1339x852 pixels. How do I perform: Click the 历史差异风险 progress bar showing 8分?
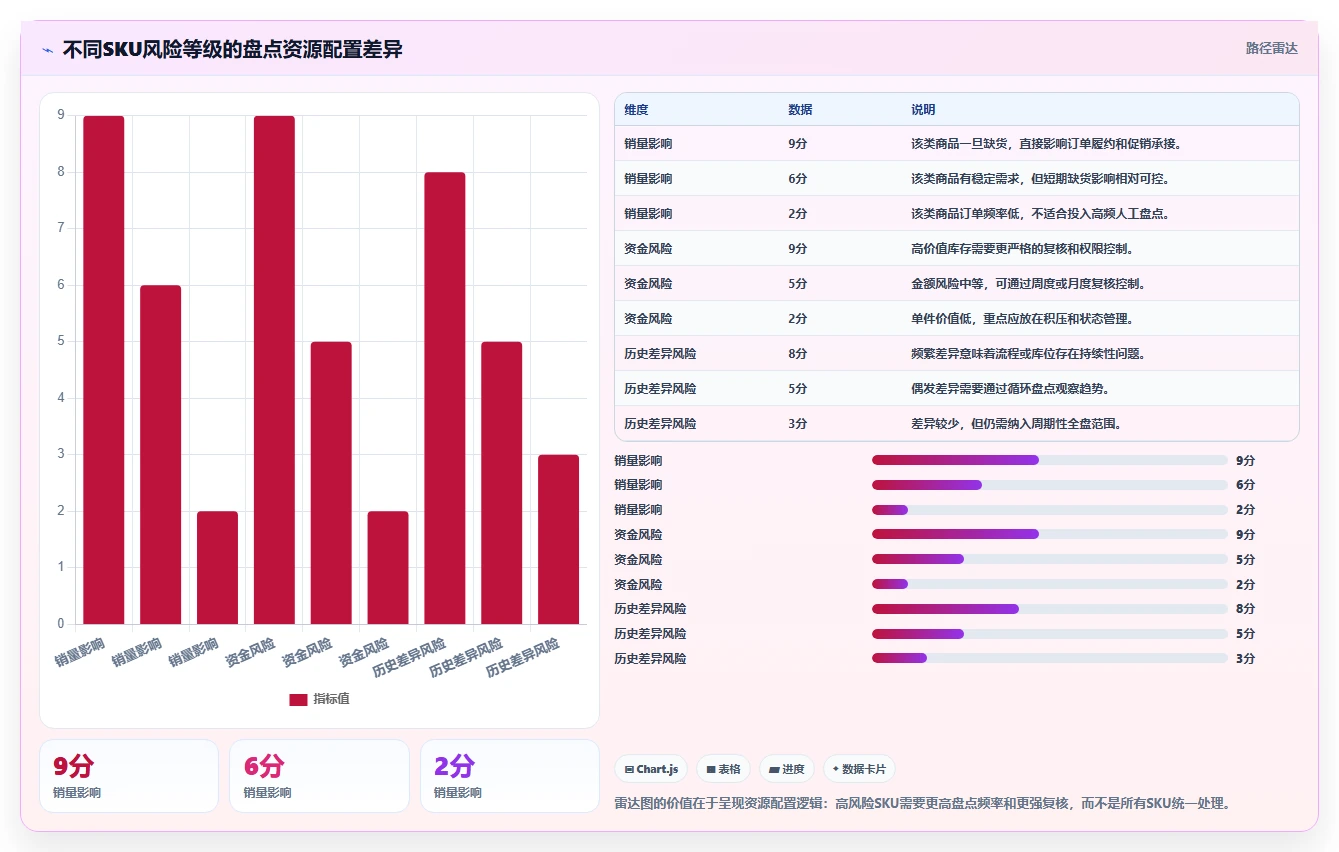click(1050, 609)
